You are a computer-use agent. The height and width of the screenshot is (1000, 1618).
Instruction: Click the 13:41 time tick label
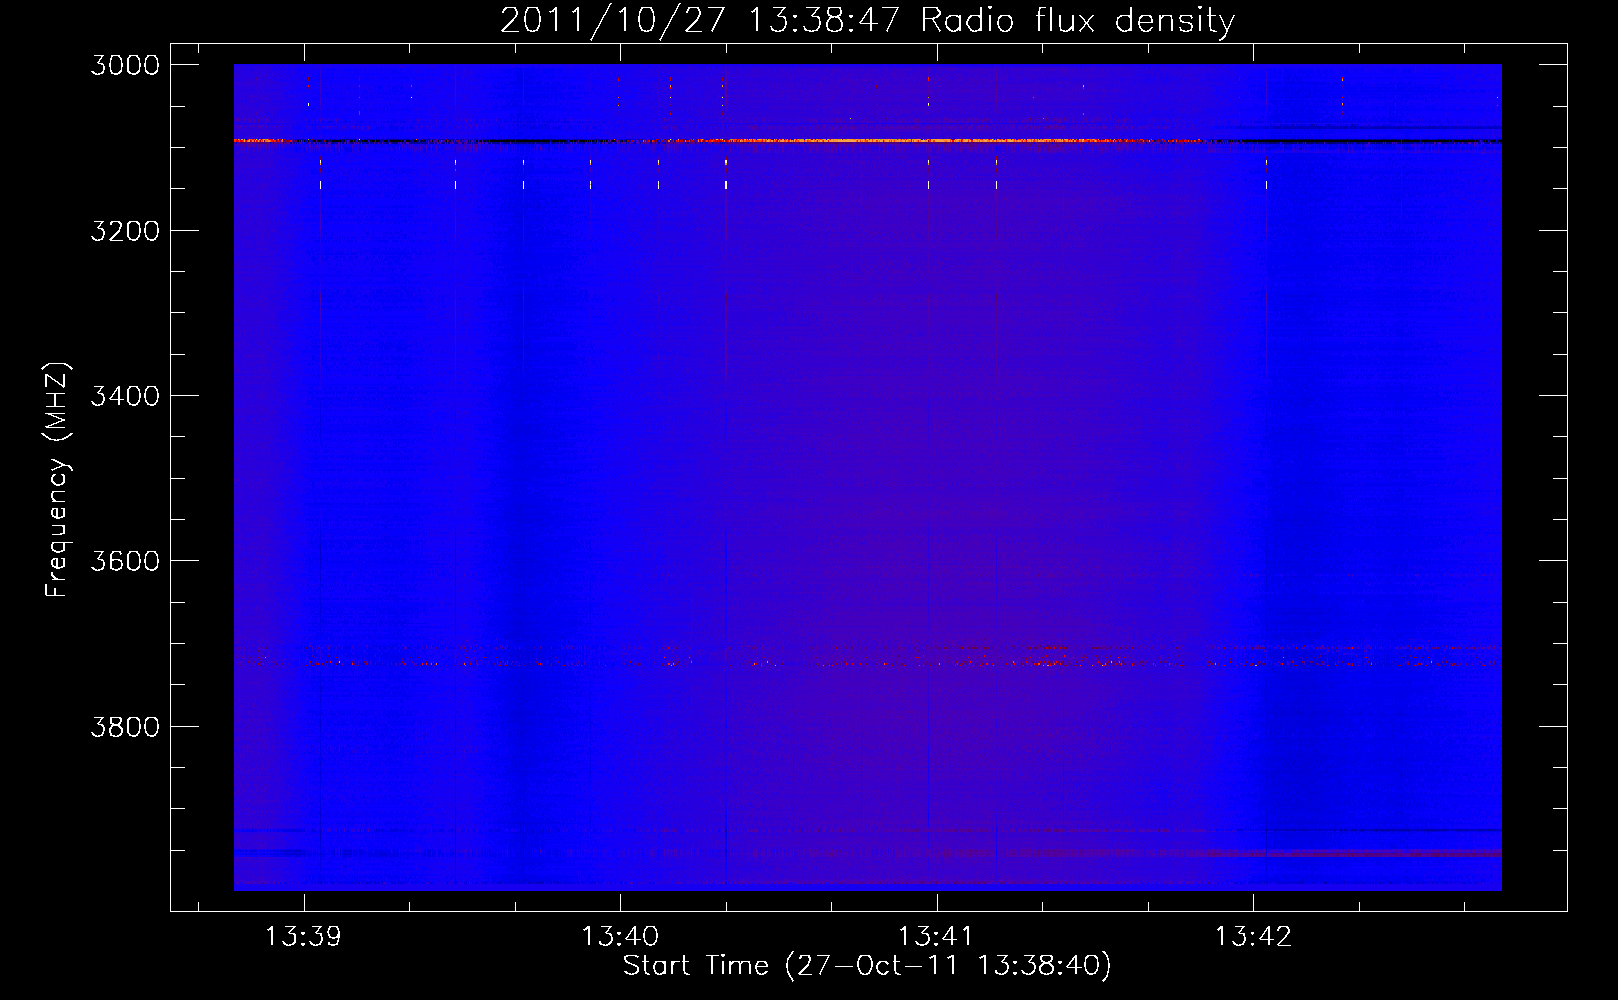(x=936, y=937)
